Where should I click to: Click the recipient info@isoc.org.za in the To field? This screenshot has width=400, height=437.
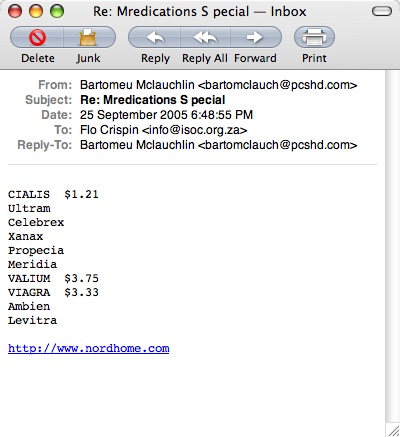[x=195, y=130]
